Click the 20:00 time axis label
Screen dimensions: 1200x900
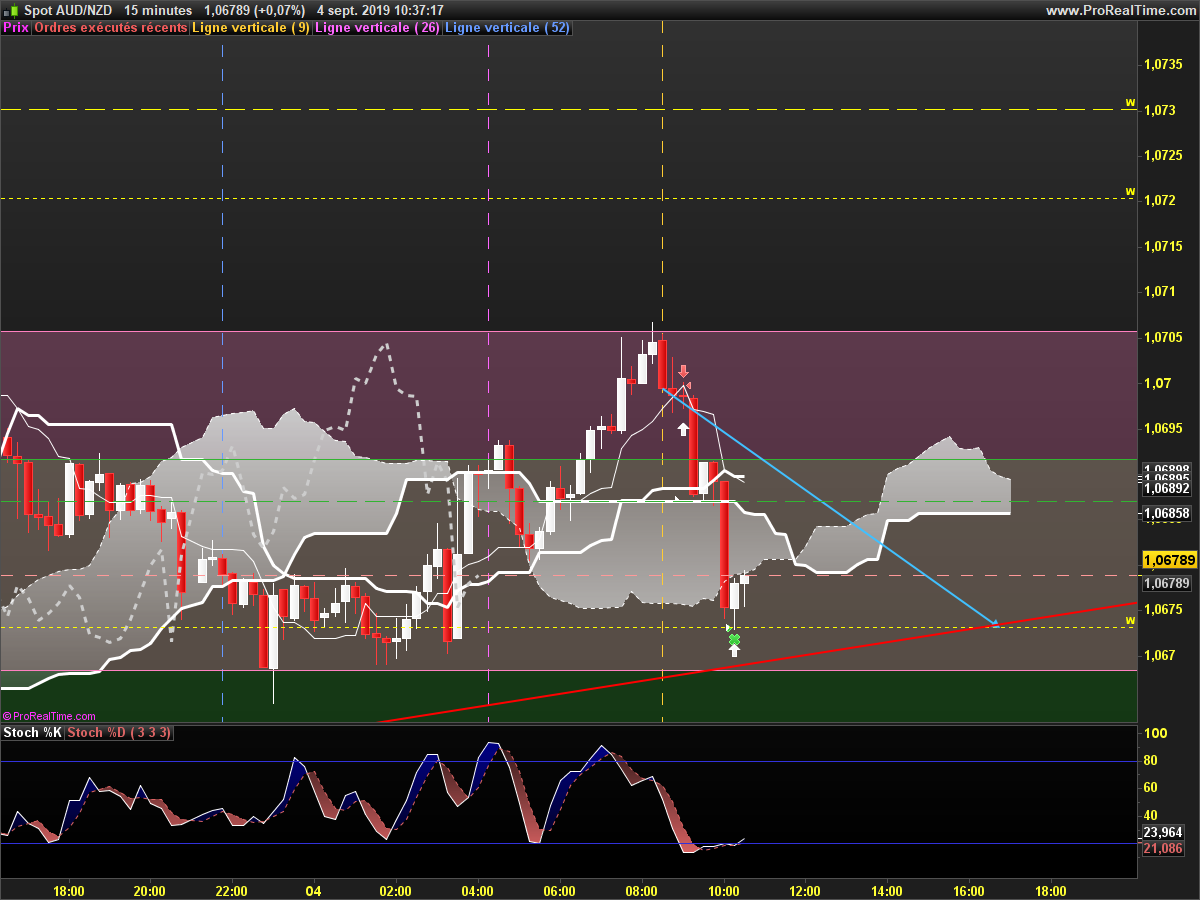(150, 891)
